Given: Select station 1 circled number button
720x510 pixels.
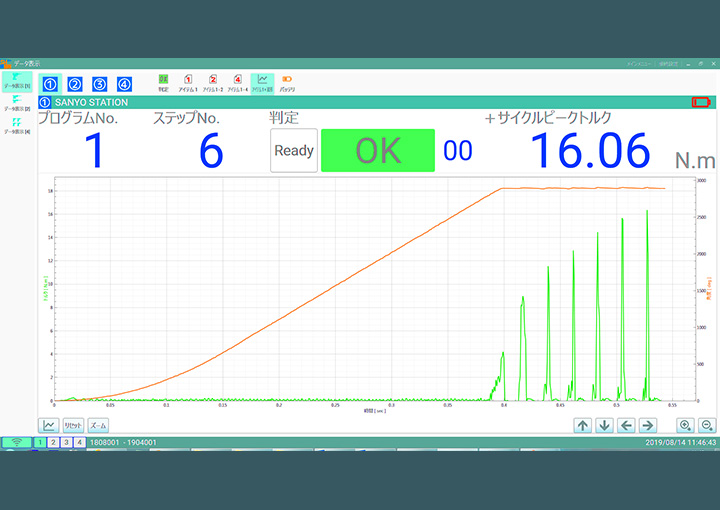Looking at the screenshot, I should click(x=50, y=84).
